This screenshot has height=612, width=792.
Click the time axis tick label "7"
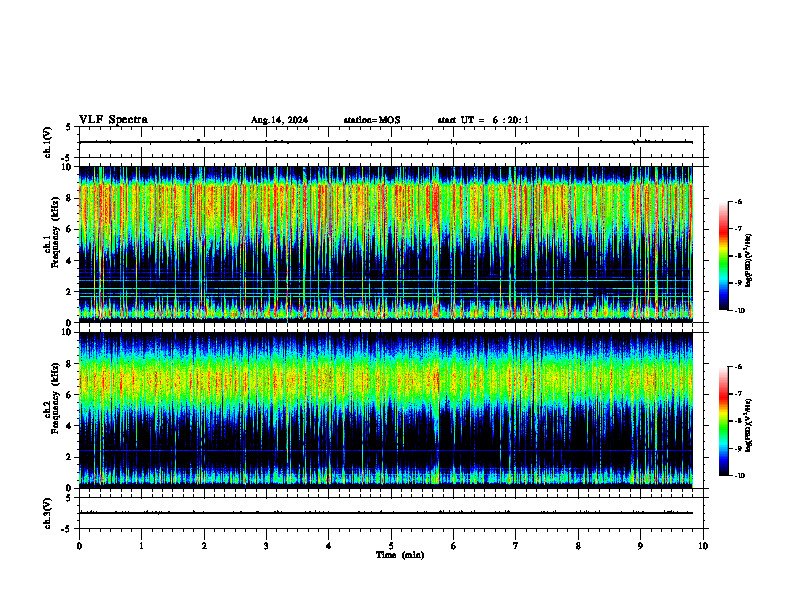[x=516, y=546]
